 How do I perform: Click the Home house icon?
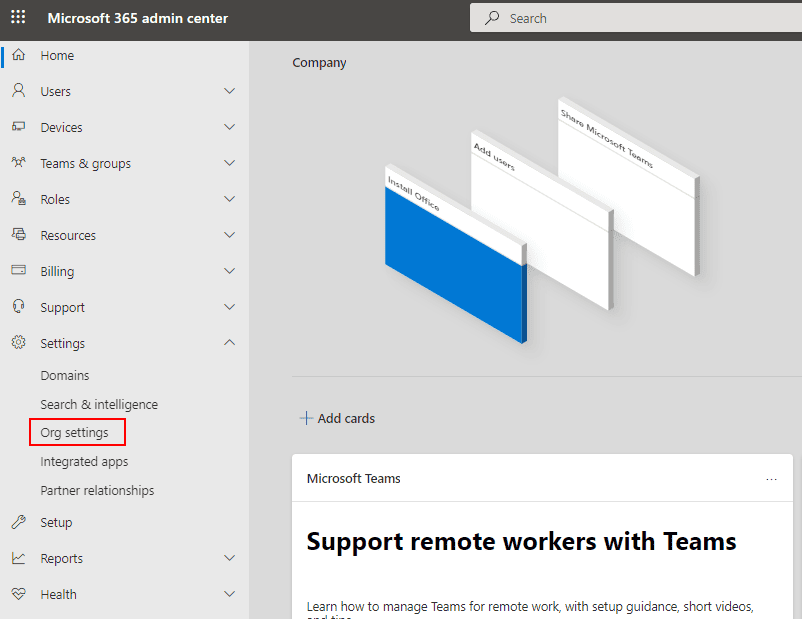click(x=18, y=56)
